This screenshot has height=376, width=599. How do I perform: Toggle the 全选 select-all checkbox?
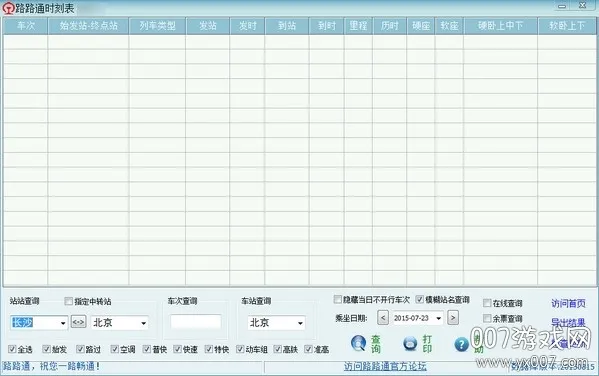[x=12, y=349]
